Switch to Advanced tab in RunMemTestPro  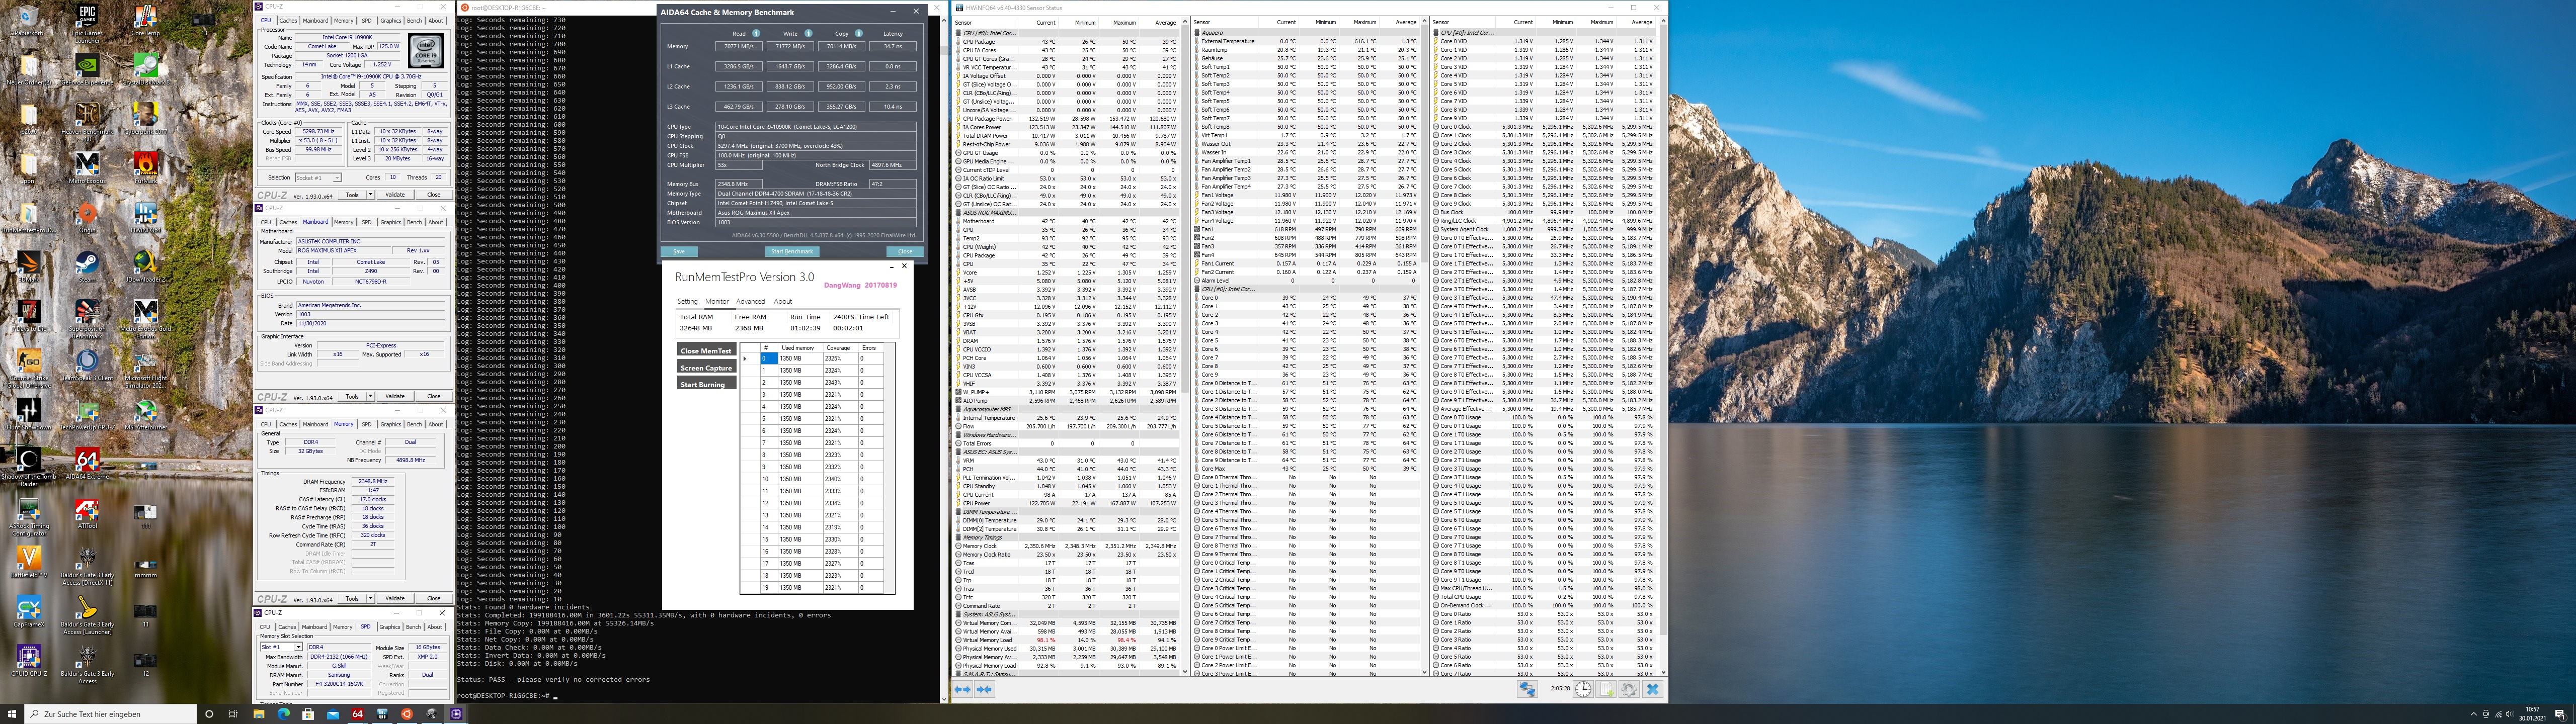750,301
